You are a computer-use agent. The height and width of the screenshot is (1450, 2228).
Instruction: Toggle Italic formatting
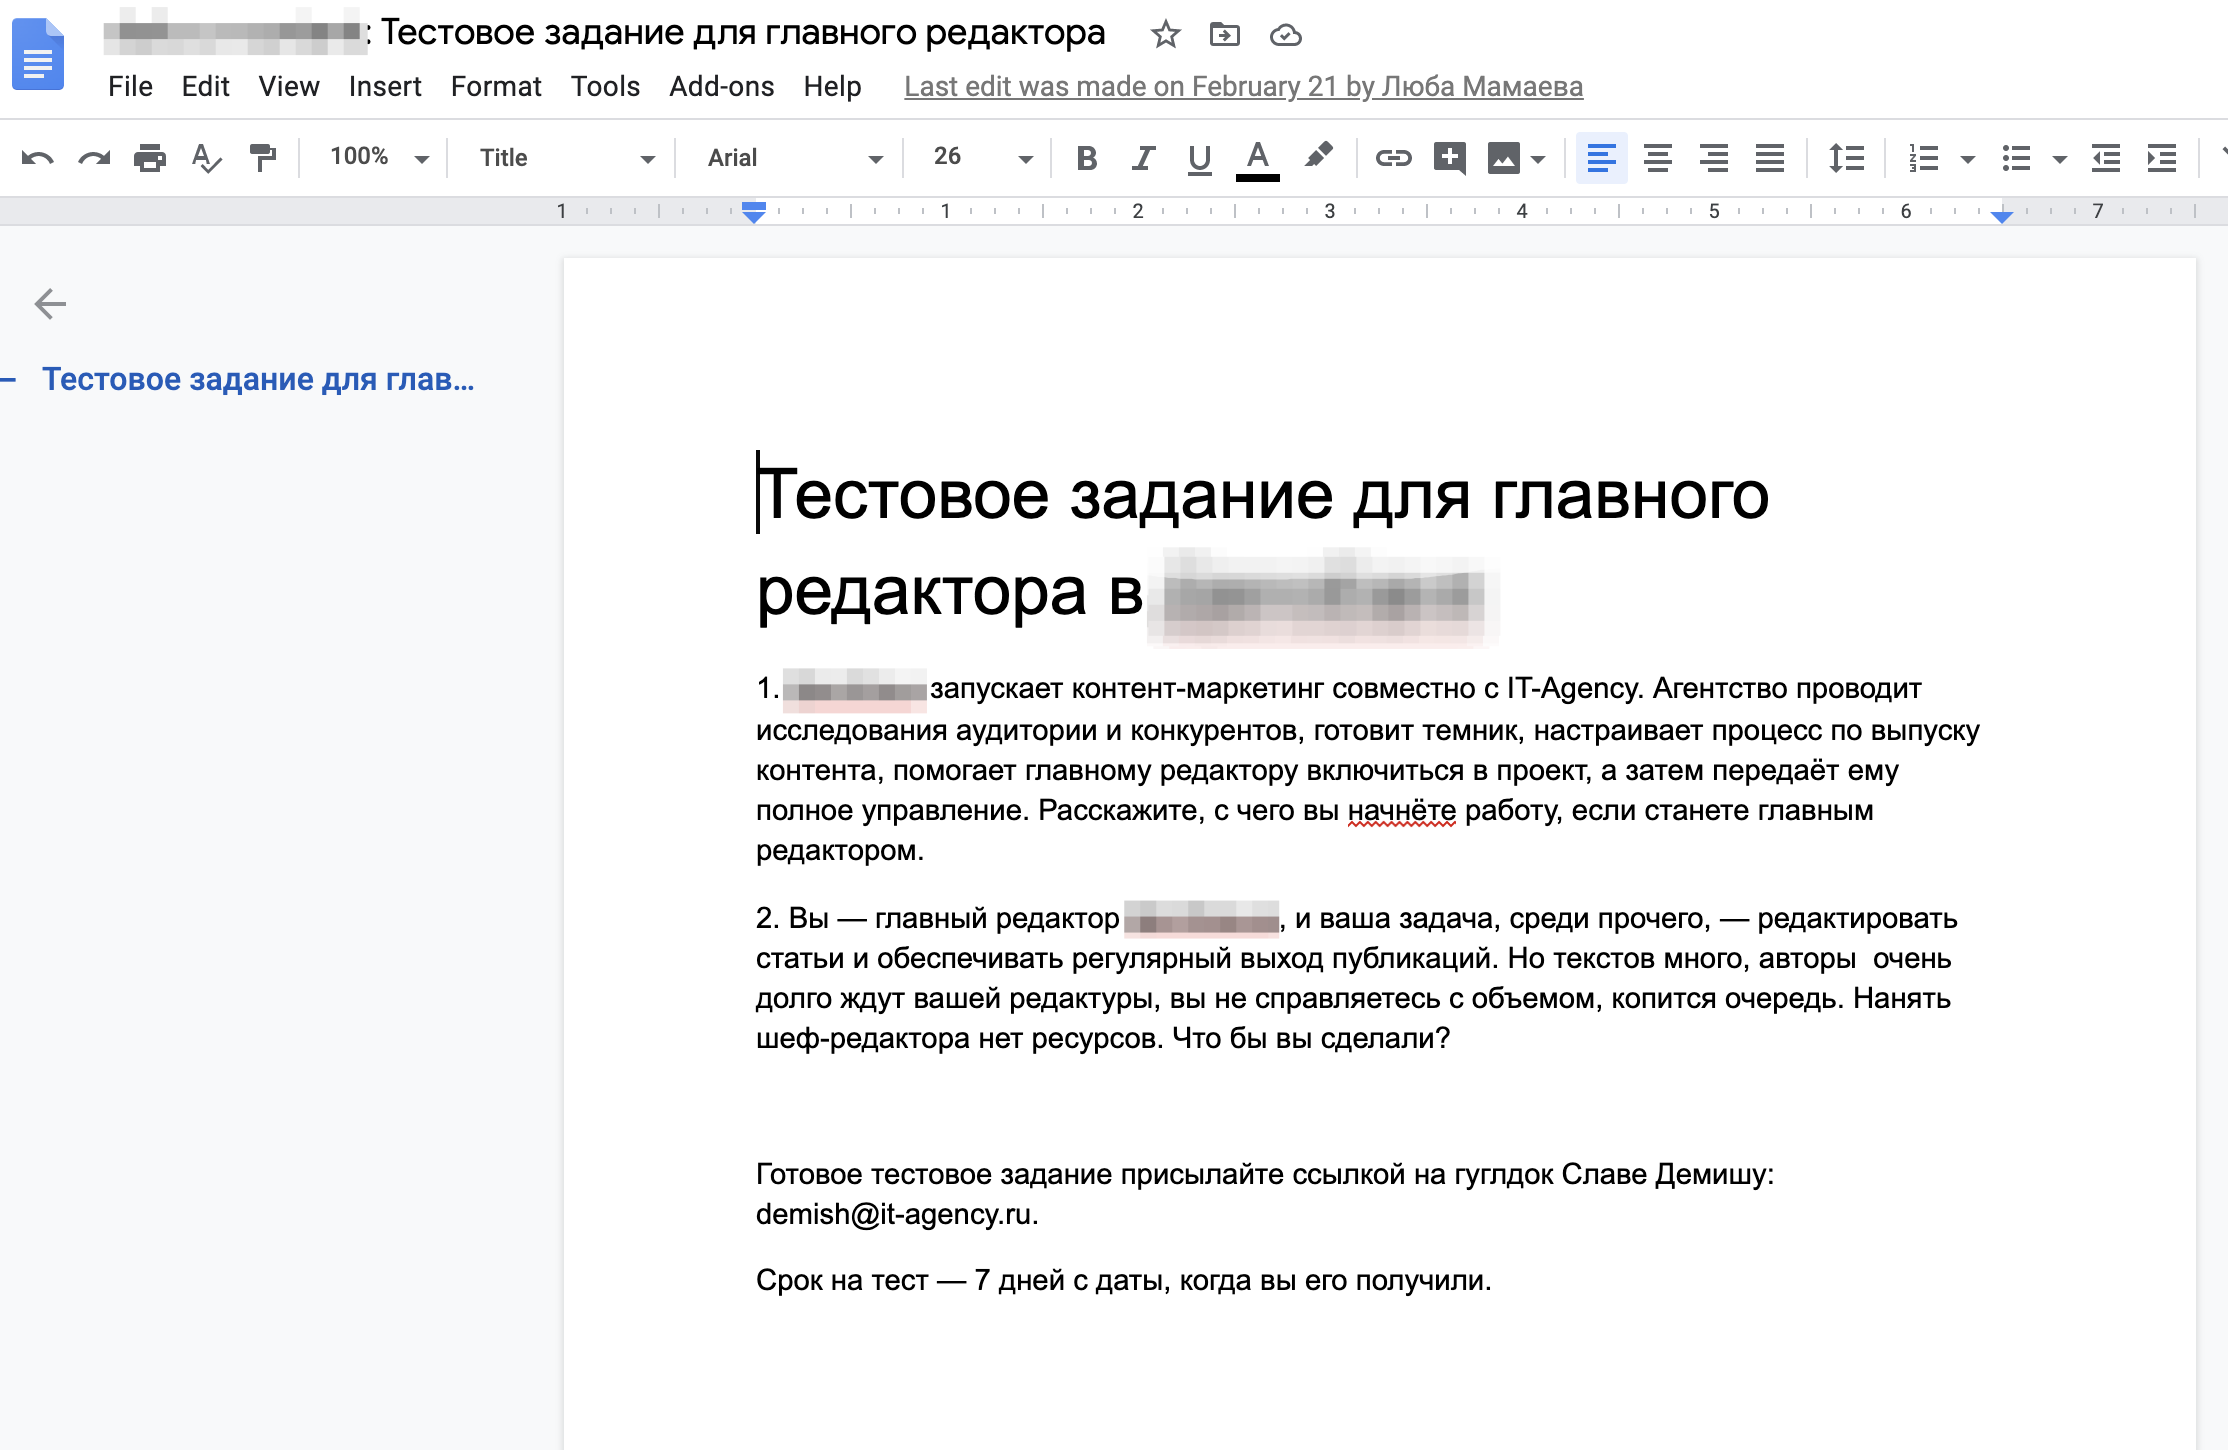(x=1142, y=158)
